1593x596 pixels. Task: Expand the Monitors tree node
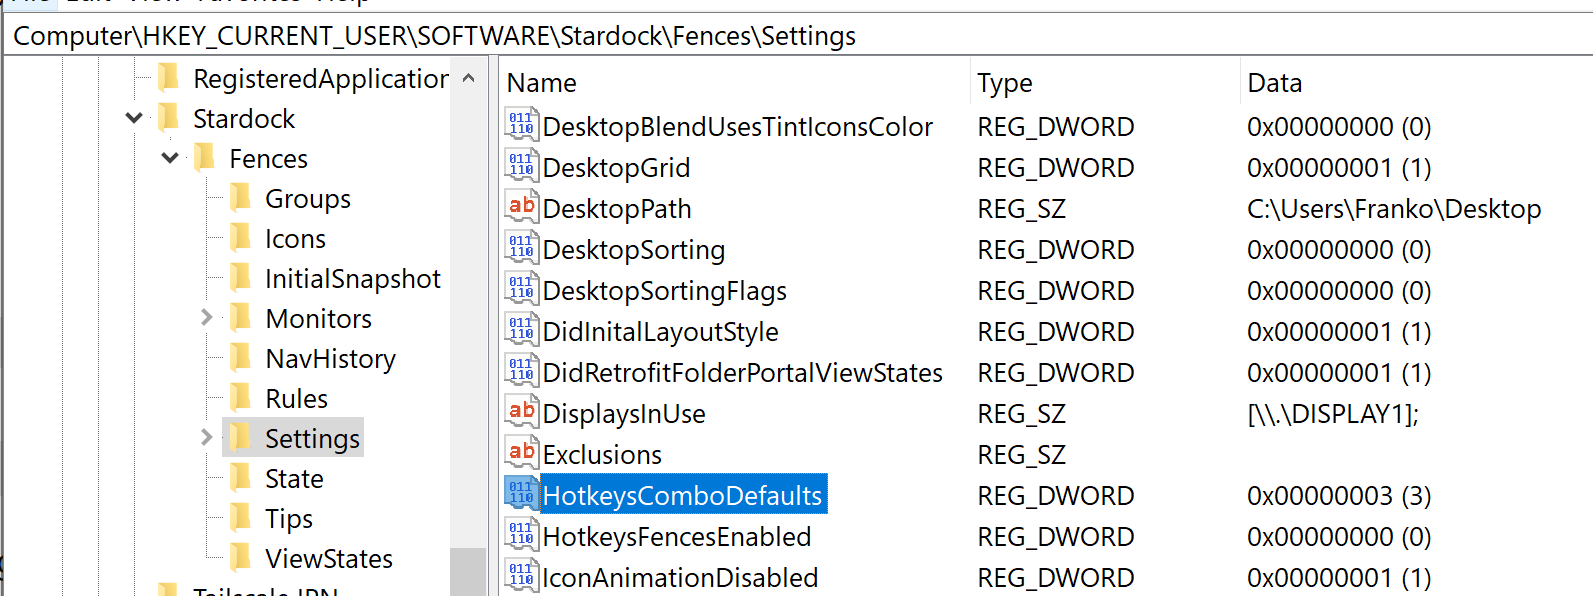207,318
